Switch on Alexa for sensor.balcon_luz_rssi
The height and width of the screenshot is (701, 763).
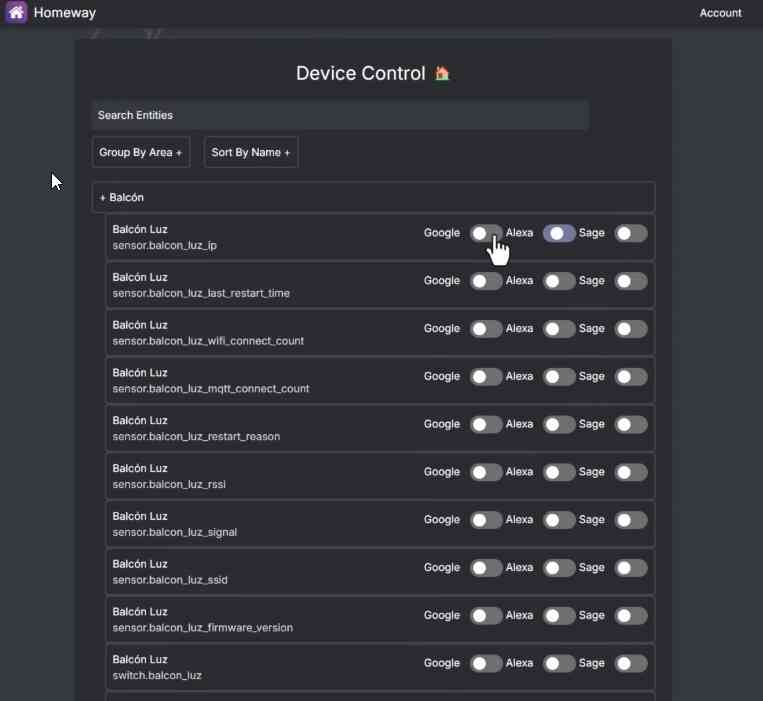(x=559, y=472)
